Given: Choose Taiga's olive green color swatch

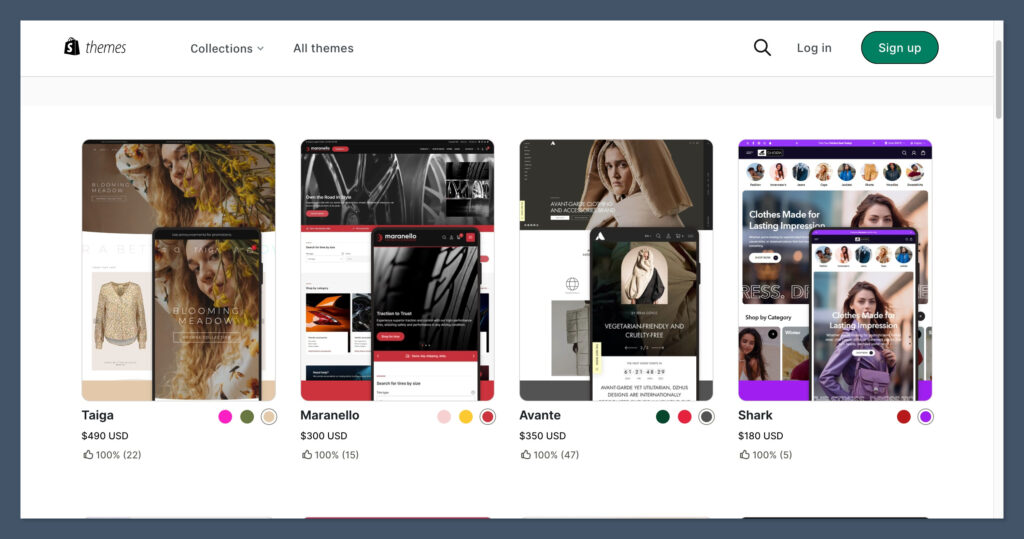Looking at the screenshot, I should (247, 417).
